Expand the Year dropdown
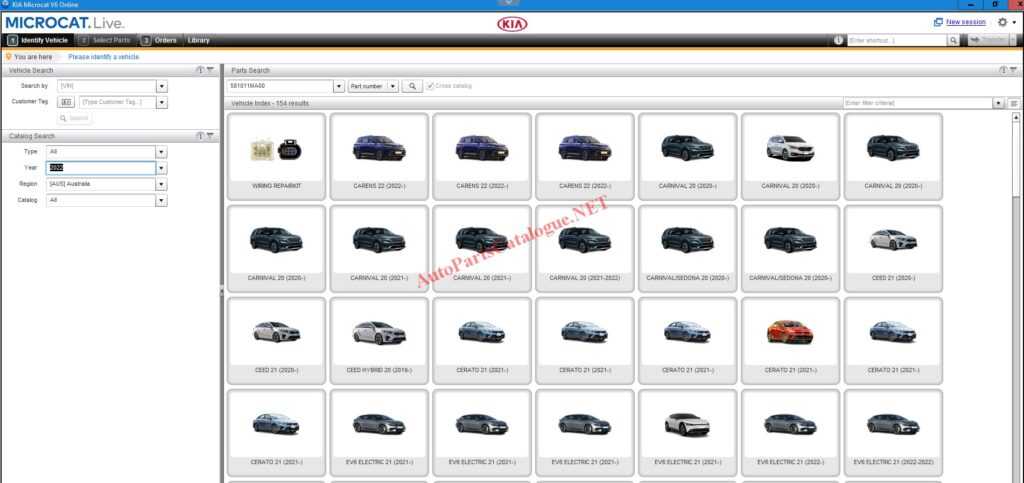1024x483 pixels. tap(161, 168)
